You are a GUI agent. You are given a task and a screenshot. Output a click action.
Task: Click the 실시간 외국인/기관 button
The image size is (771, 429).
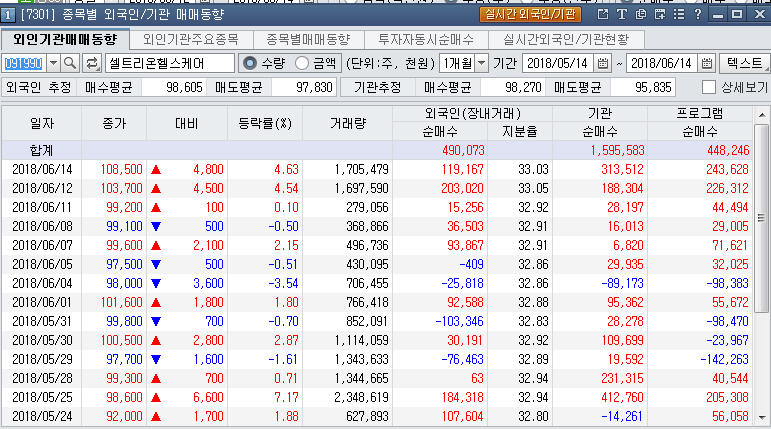pyautogui.click(x=531, y=15)
